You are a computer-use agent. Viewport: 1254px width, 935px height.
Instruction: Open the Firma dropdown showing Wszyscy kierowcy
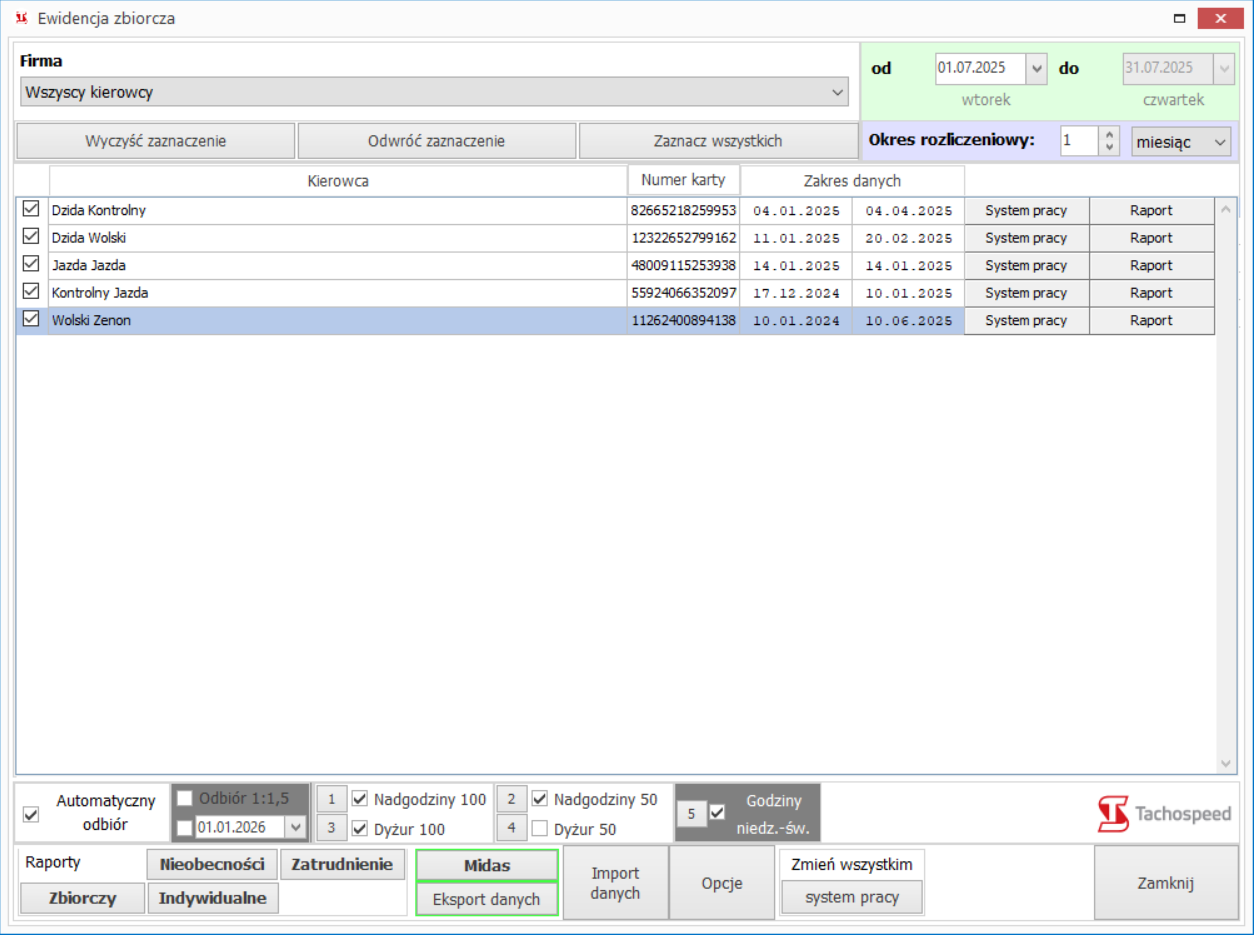click(x=434, y=92)
